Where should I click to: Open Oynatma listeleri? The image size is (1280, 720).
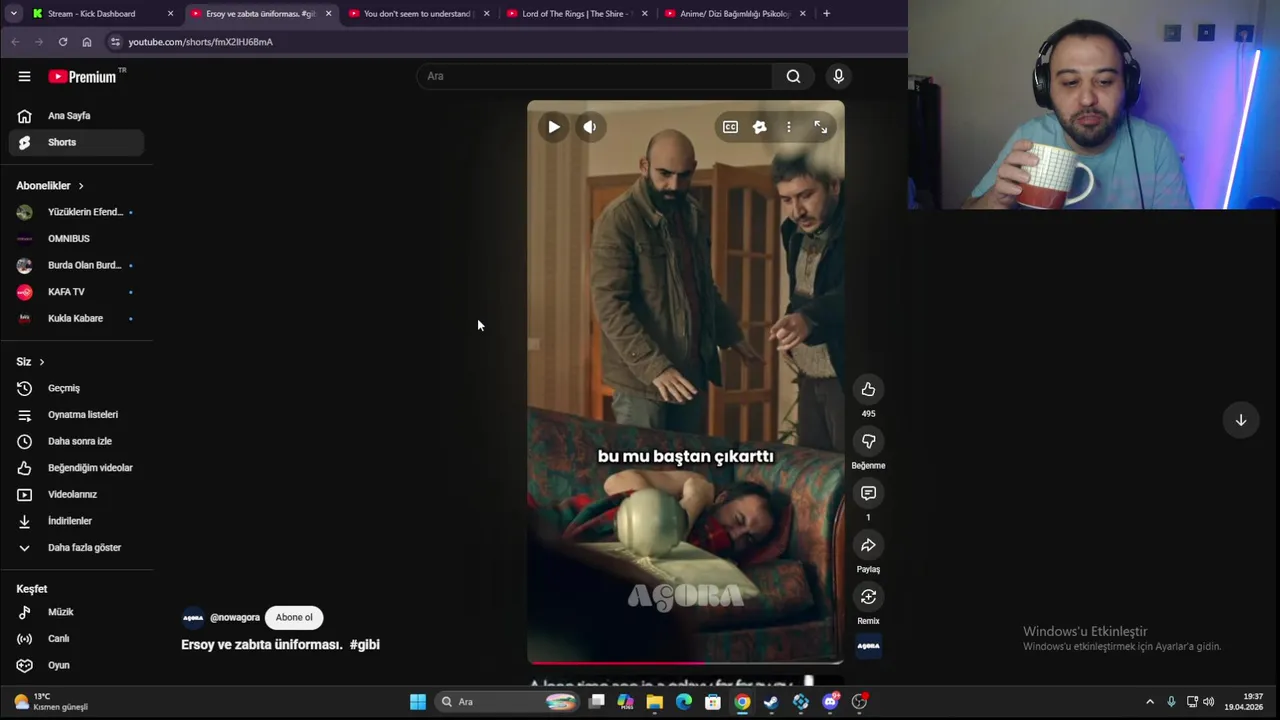(77, 415)
